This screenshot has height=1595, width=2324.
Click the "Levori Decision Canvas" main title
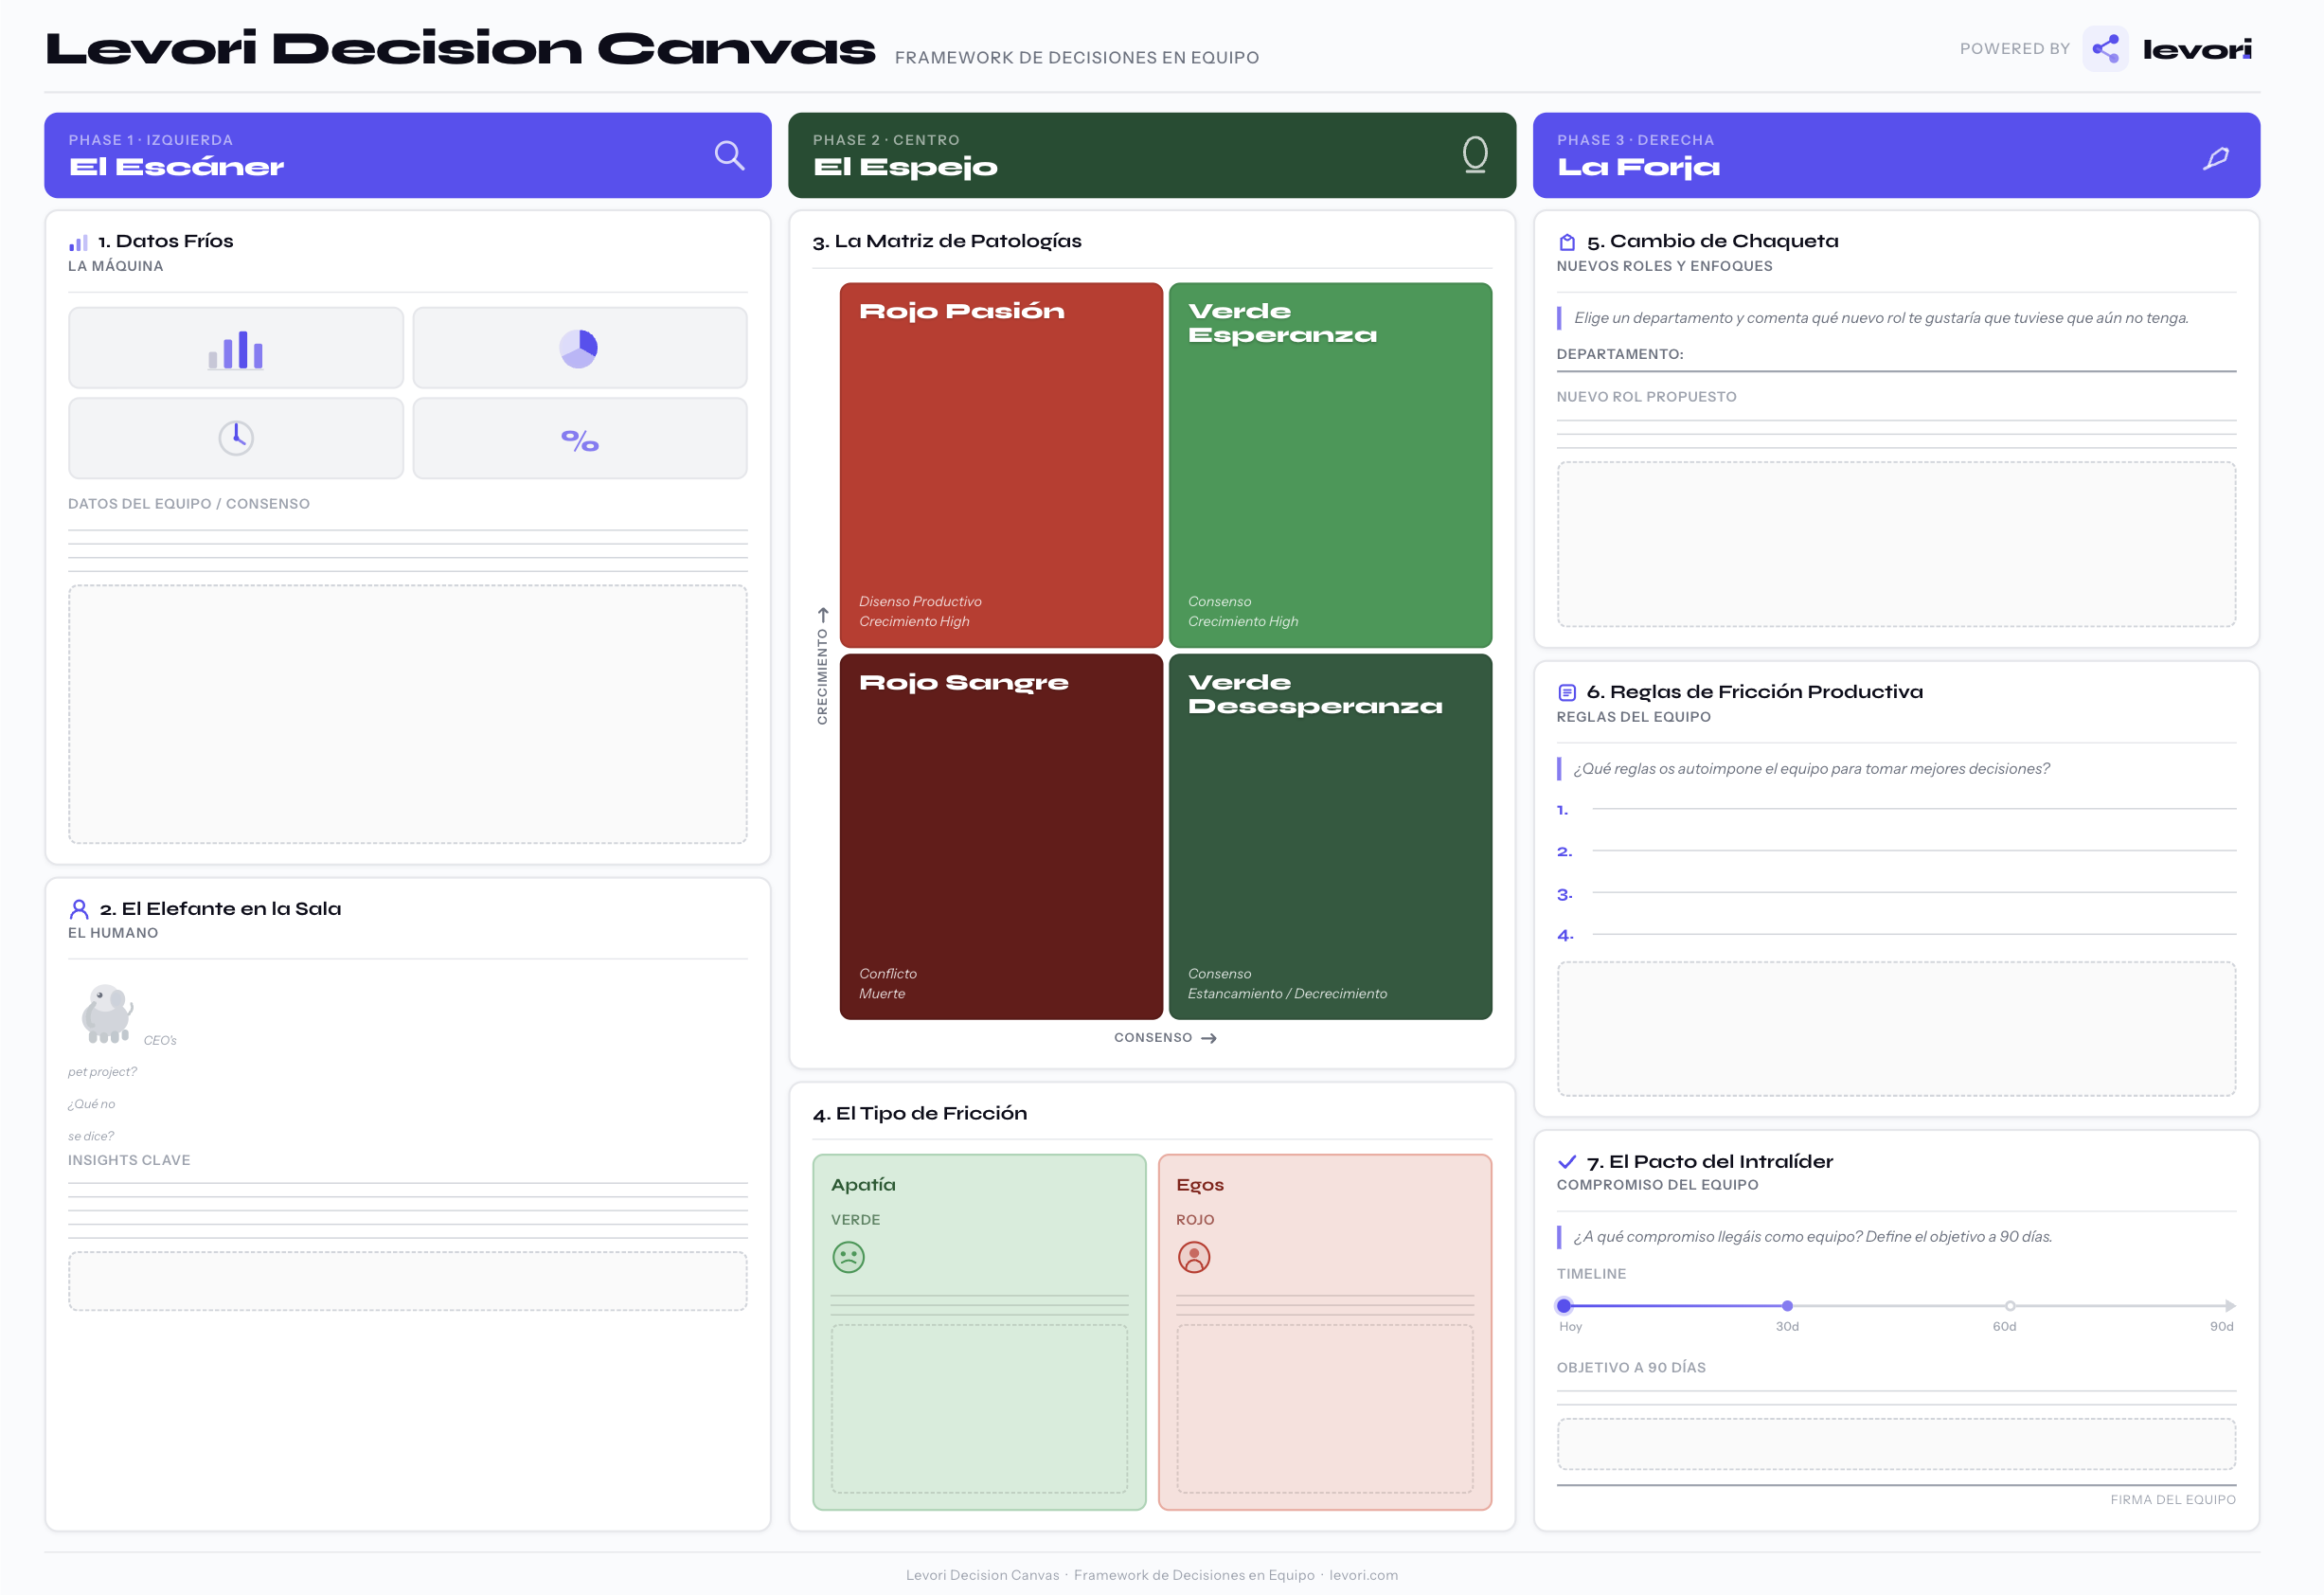pos(460,49)
